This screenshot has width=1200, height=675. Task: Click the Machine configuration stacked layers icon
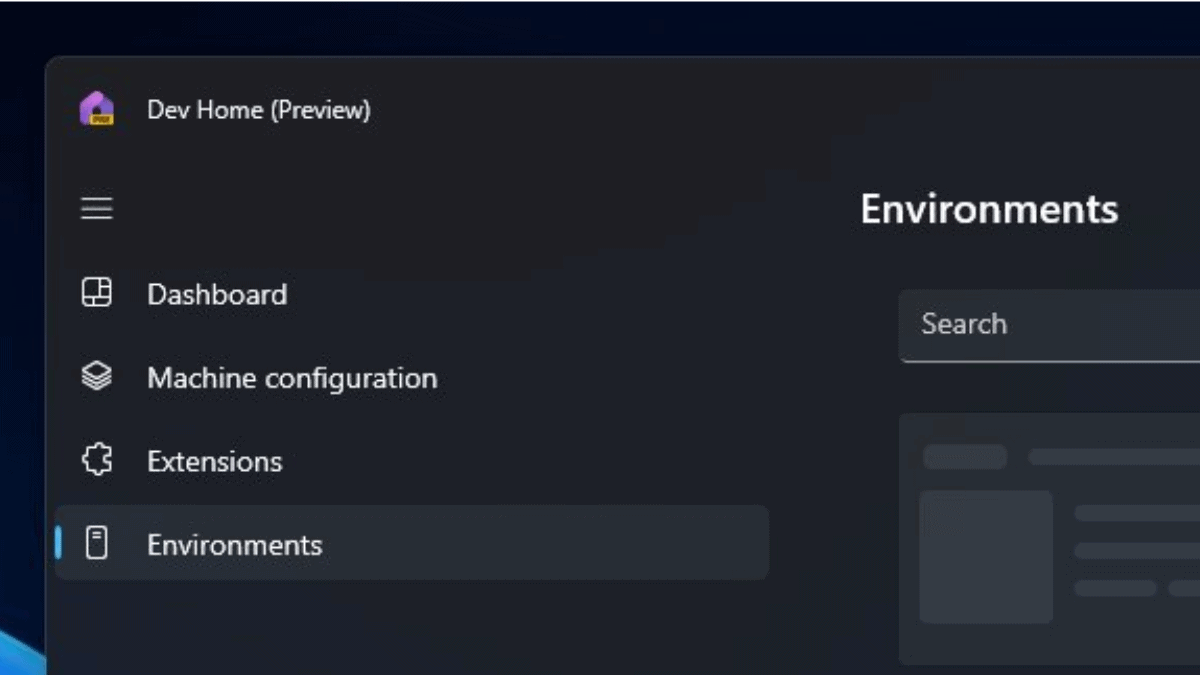[x=96, y=377]
